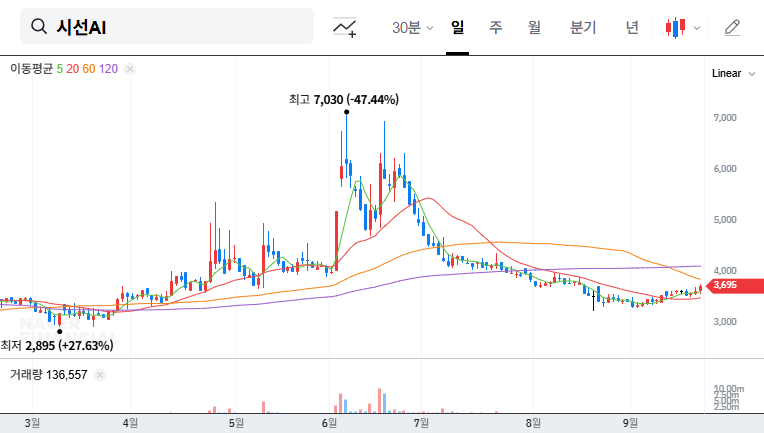Click the 9월 date axis label
Image resolution: width=764 pixels, height=433 pixels.
click(x=630, y=423)
